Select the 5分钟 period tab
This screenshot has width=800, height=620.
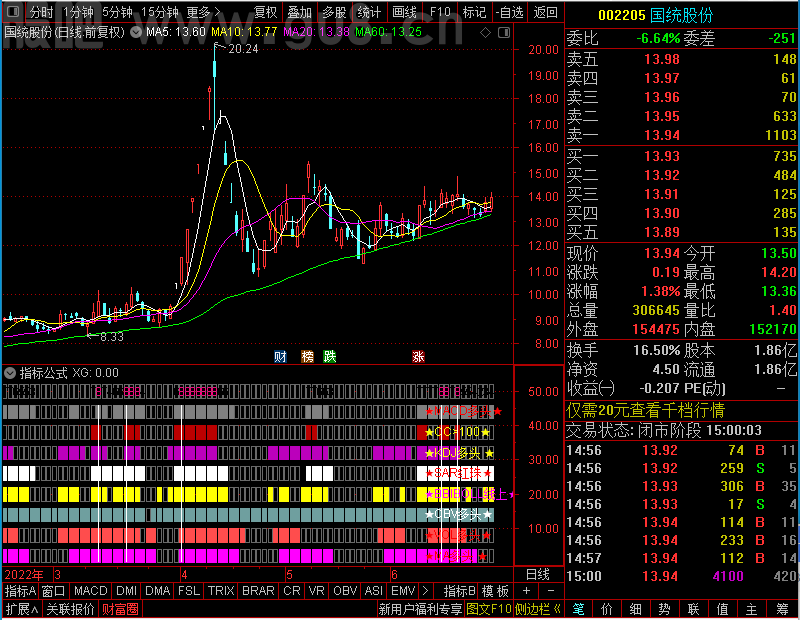[x=117, y=12]
